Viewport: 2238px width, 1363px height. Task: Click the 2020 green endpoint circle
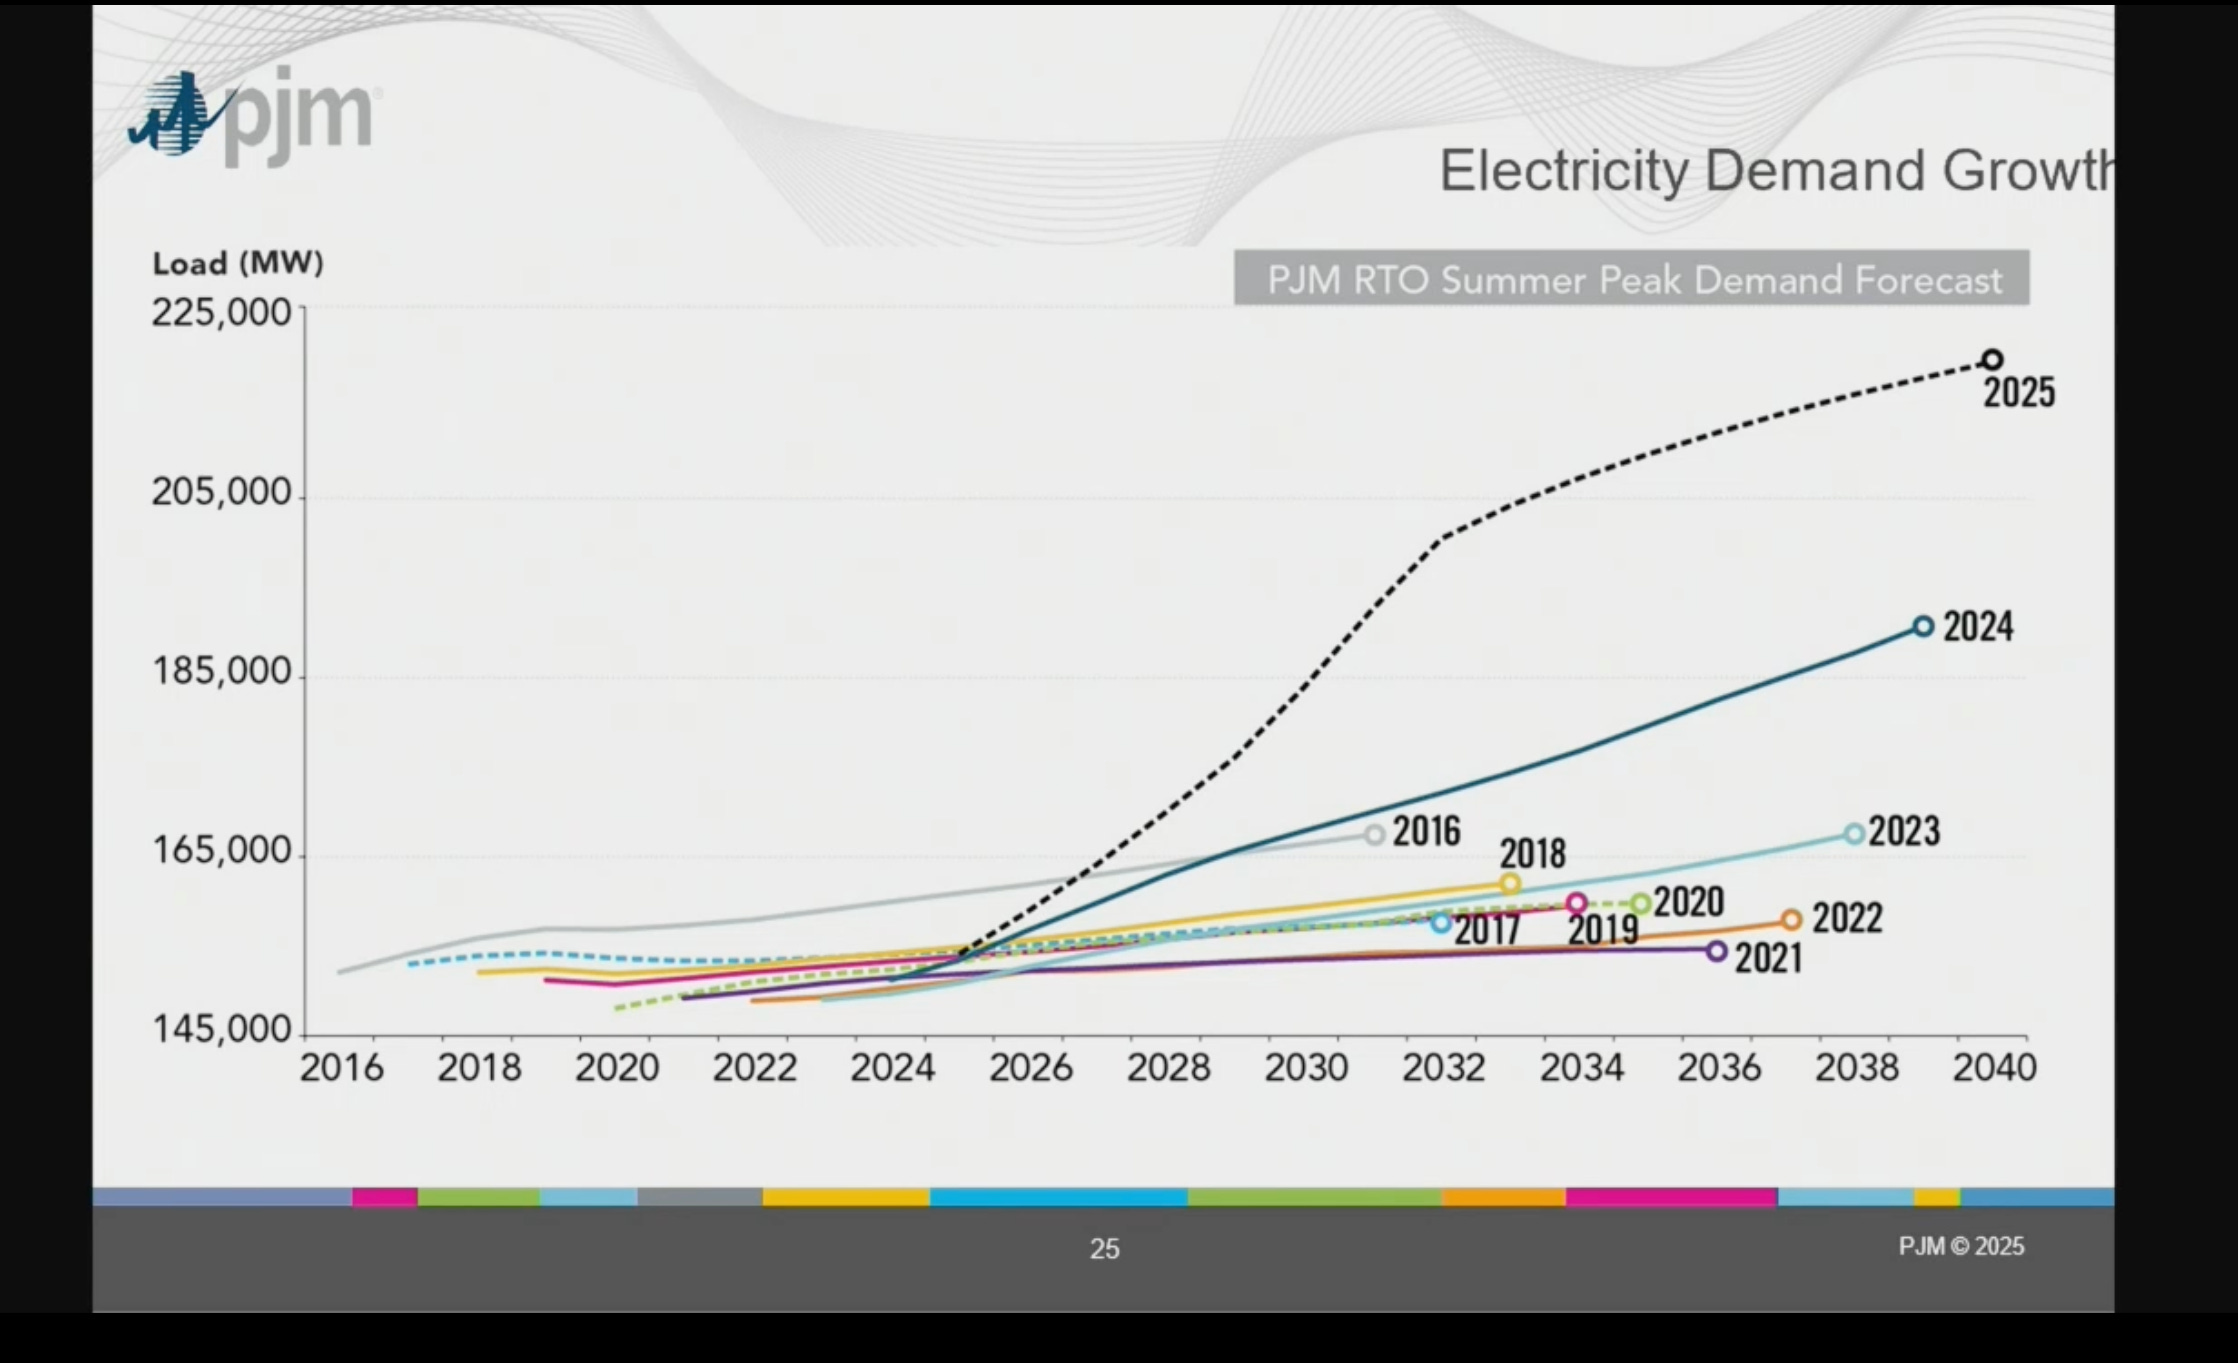[1640, 904]
